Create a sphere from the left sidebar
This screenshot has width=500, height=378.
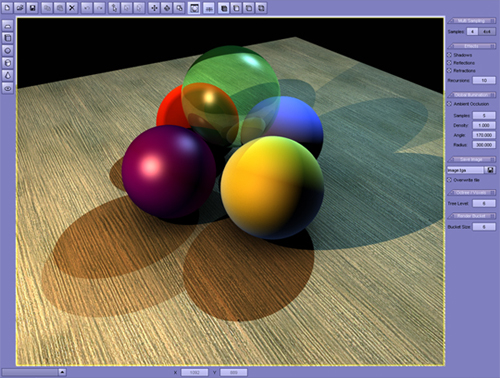tap(8, 50)
